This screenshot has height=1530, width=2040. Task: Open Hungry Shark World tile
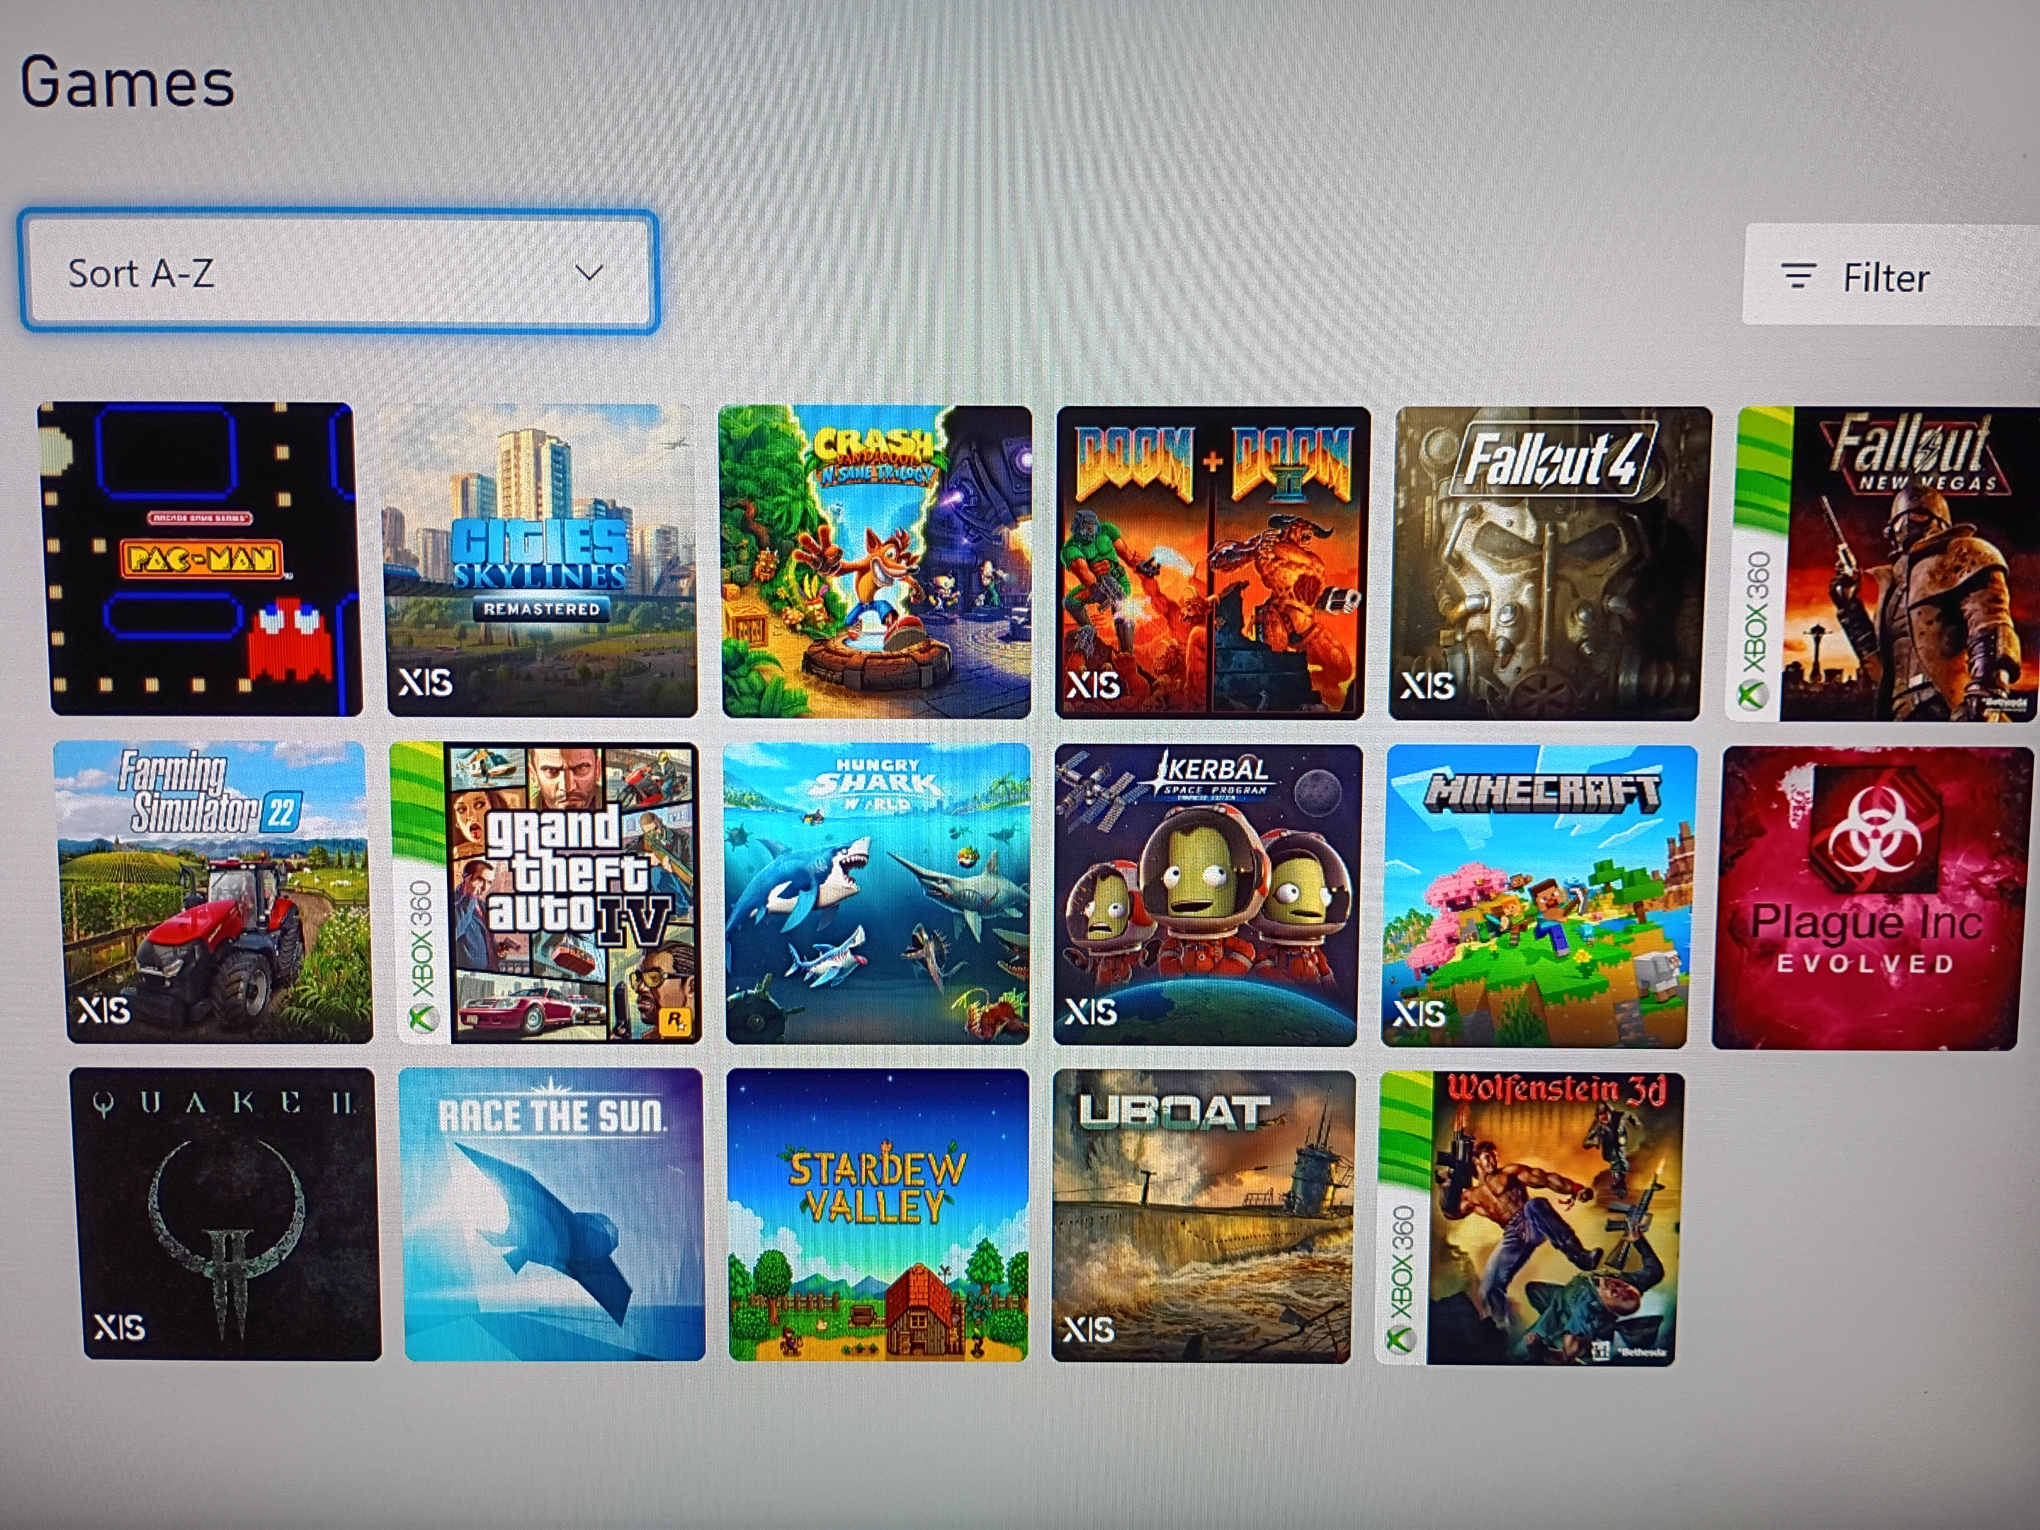pyautogui.click(x=877, y=894)
